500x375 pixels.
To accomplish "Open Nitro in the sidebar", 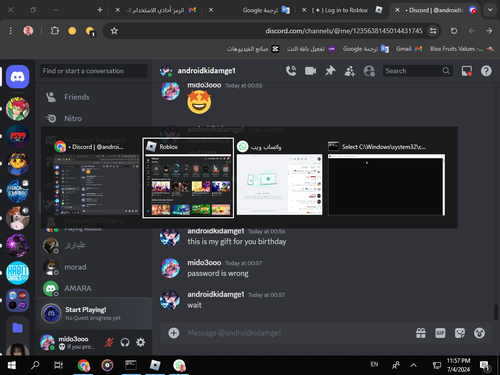I will (x=94, y=118).
